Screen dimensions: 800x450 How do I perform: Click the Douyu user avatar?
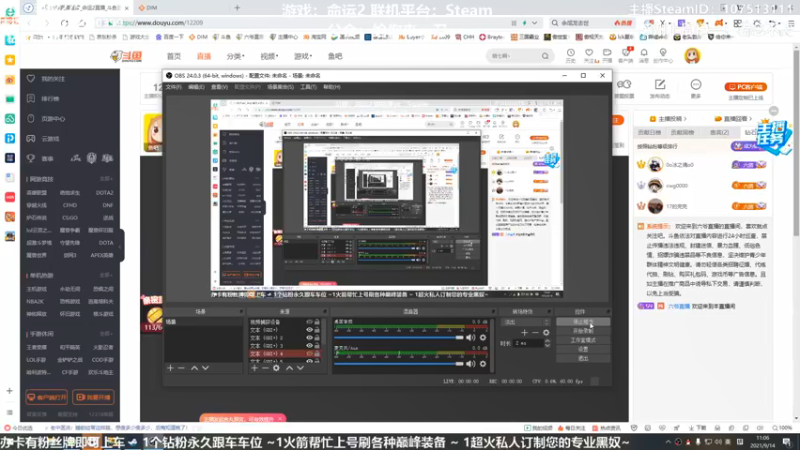pyautogui.click(x=692, y=56)
